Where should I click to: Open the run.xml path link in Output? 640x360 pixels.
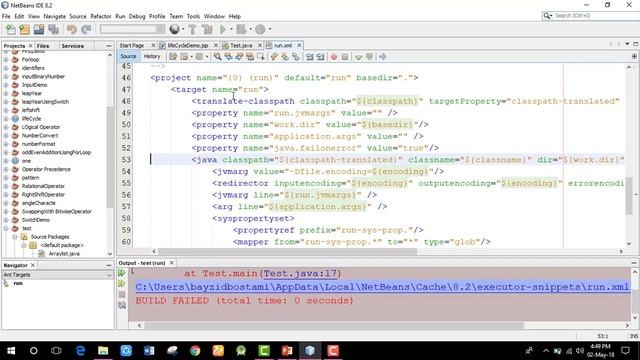coord(382,287)
